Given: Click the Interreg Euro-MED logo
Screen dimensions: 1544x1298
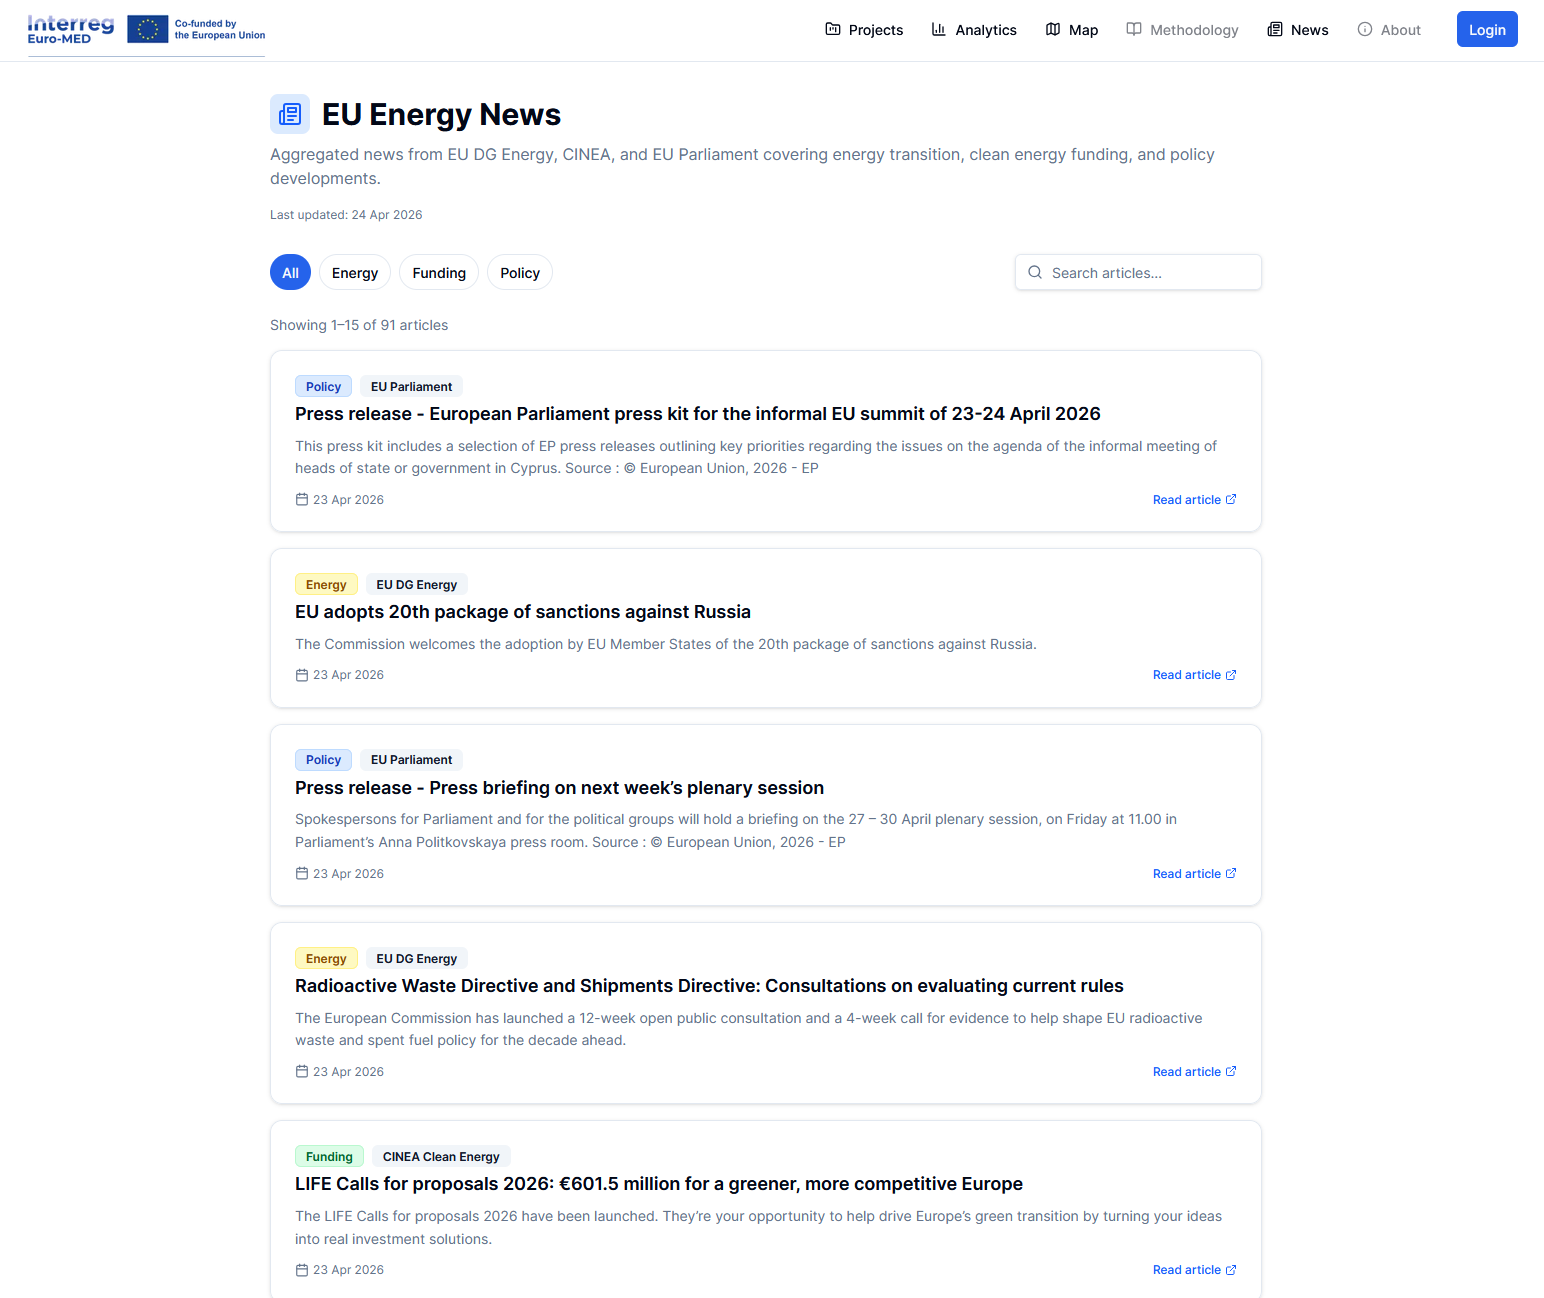Looking at the screenshot, I should [71, 30].
